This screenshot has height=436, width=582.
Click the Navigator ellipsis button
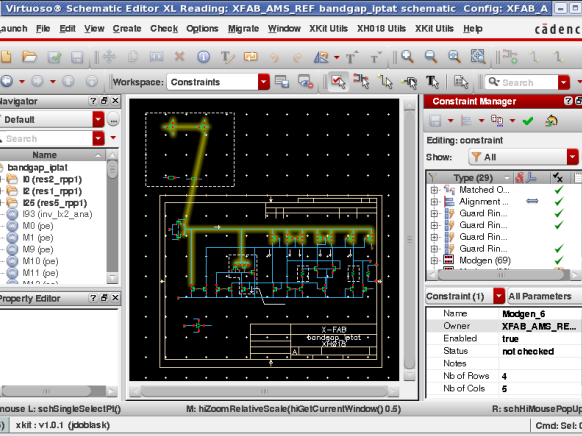pyautogui.click(x=113, y=120)
